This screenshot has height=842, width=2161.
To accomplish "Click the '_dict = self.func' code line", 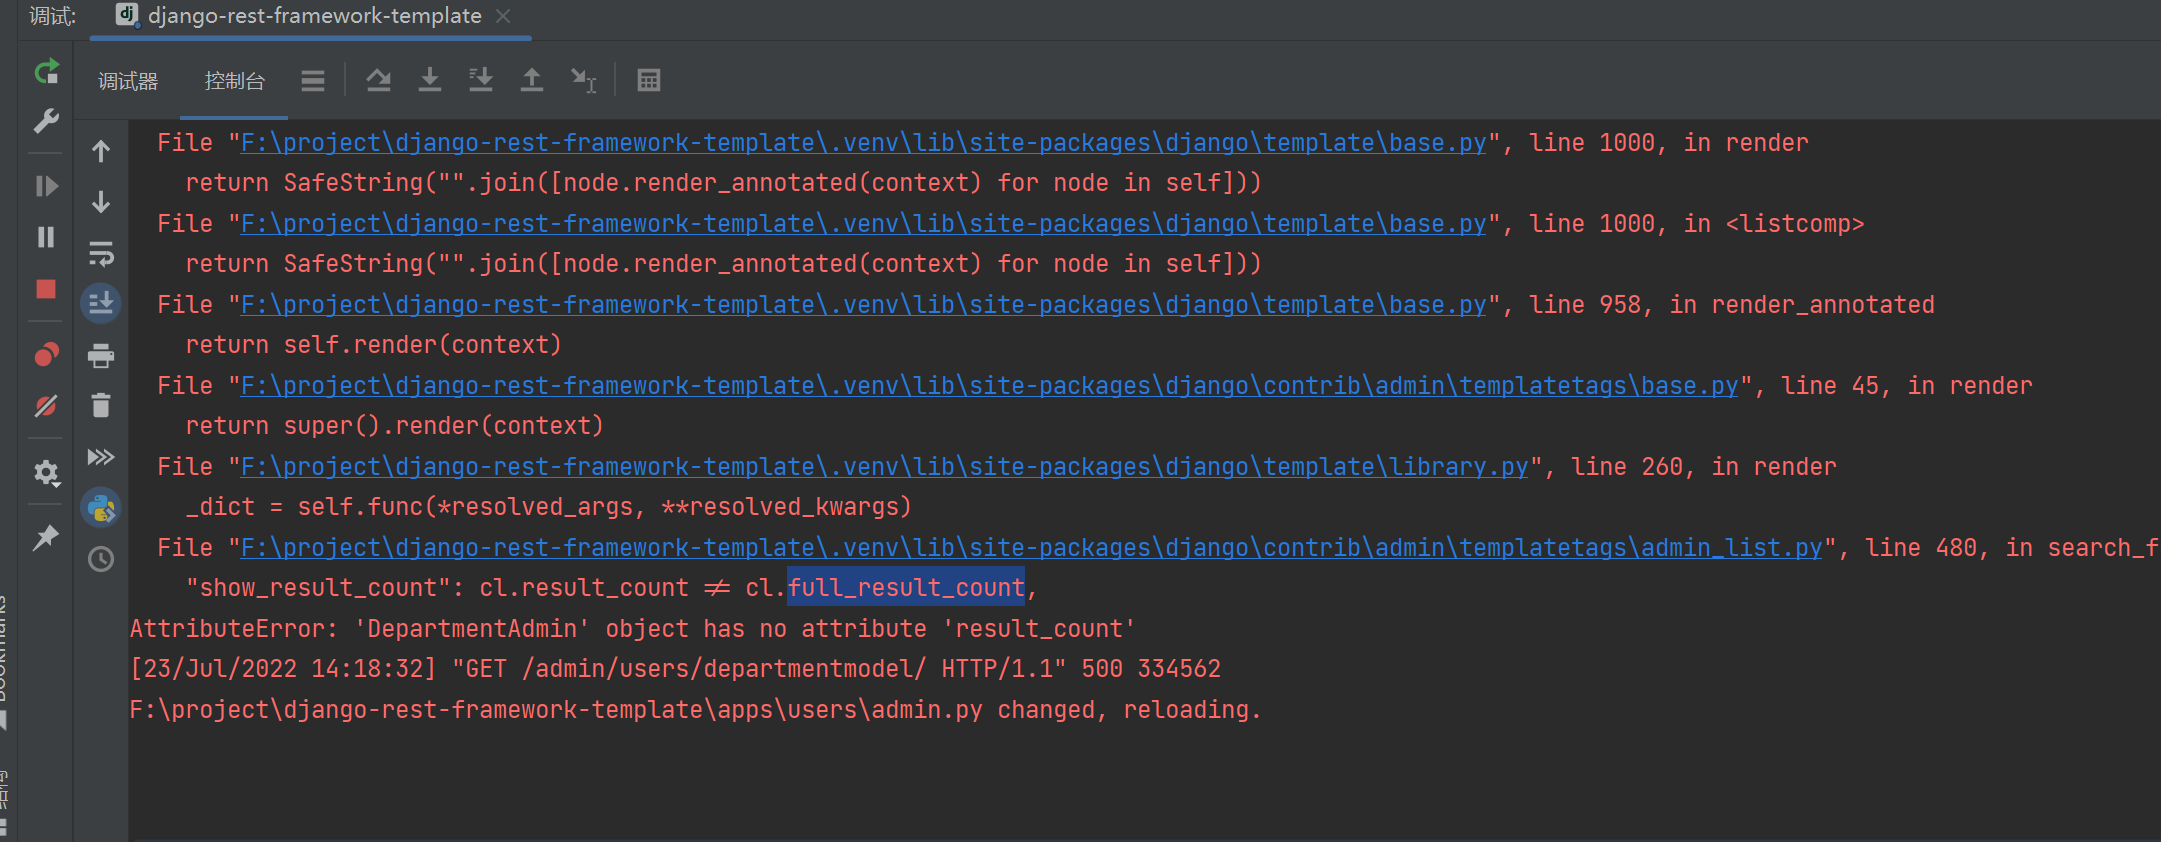I will click(549, 507).
